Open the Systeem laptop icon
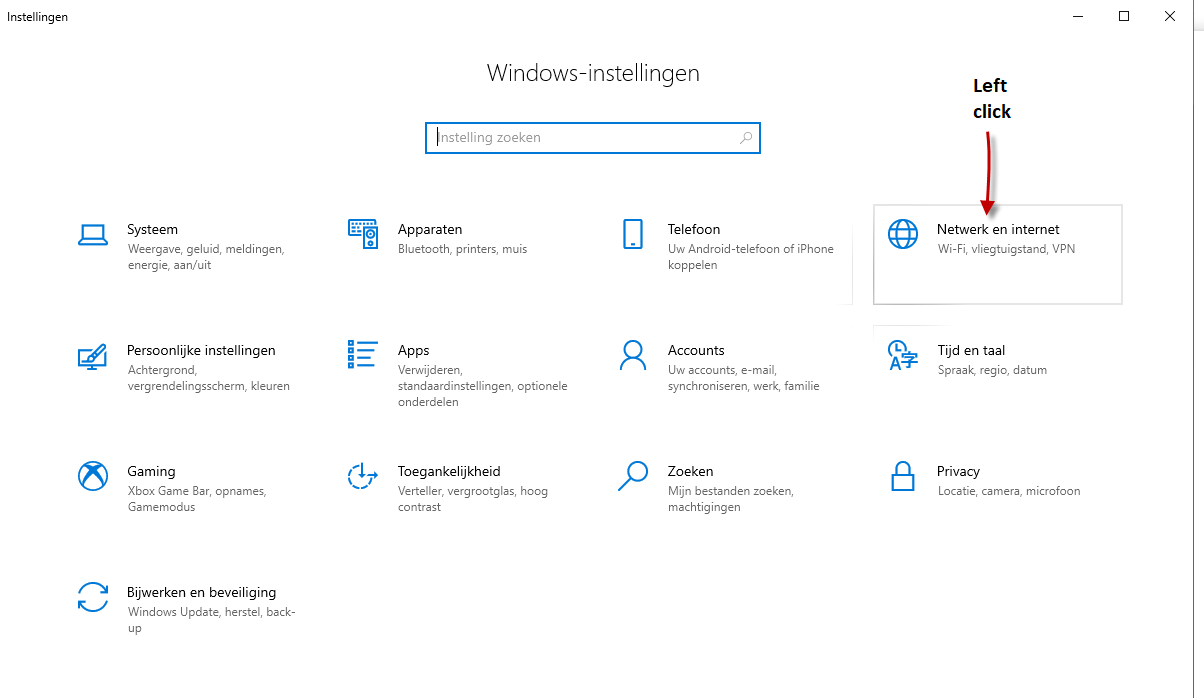Viewport: 1204px width, 698px height. click(93, 235)
